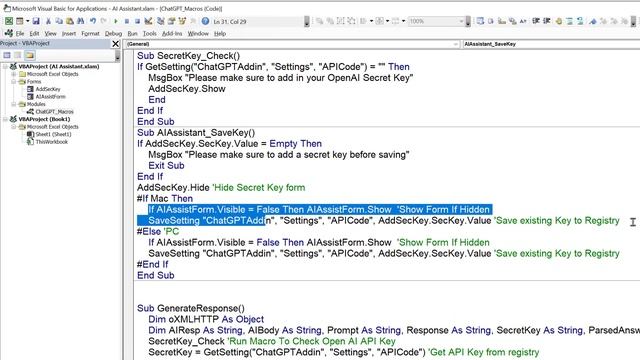The image size is (640, 360).
Task: Click the Insert UserForm toolbar icon
Action: 20,21
